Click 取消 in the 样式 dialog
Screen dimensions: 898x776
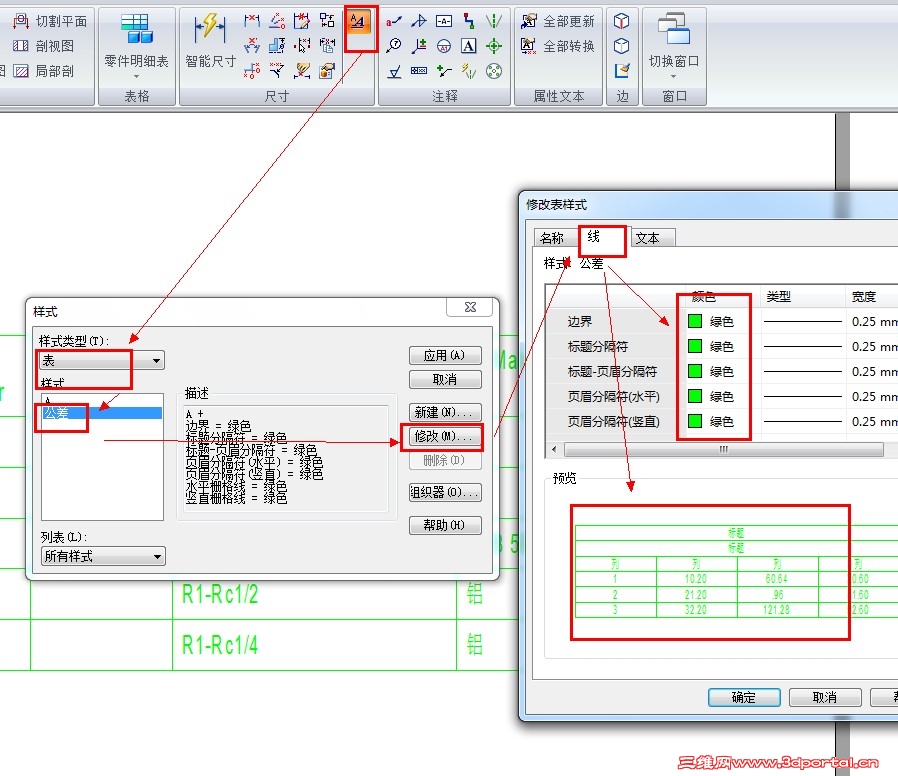(x=445, y=379)
